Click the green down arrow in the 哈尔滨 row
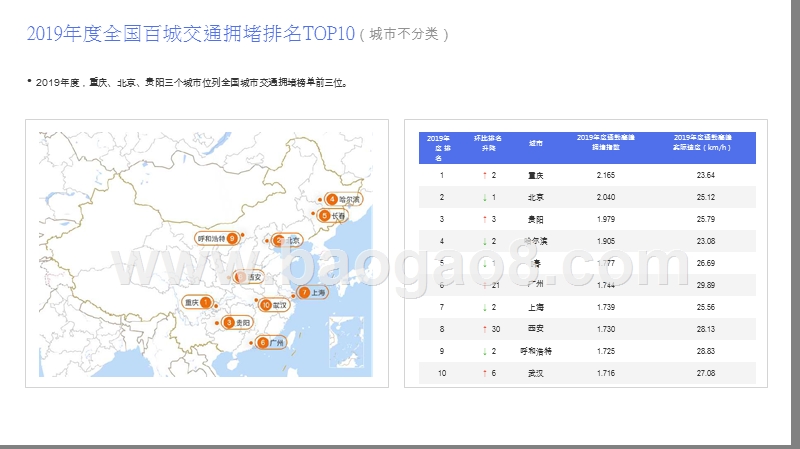The height and width of the screenshot is (449, 800). point(485,241)
